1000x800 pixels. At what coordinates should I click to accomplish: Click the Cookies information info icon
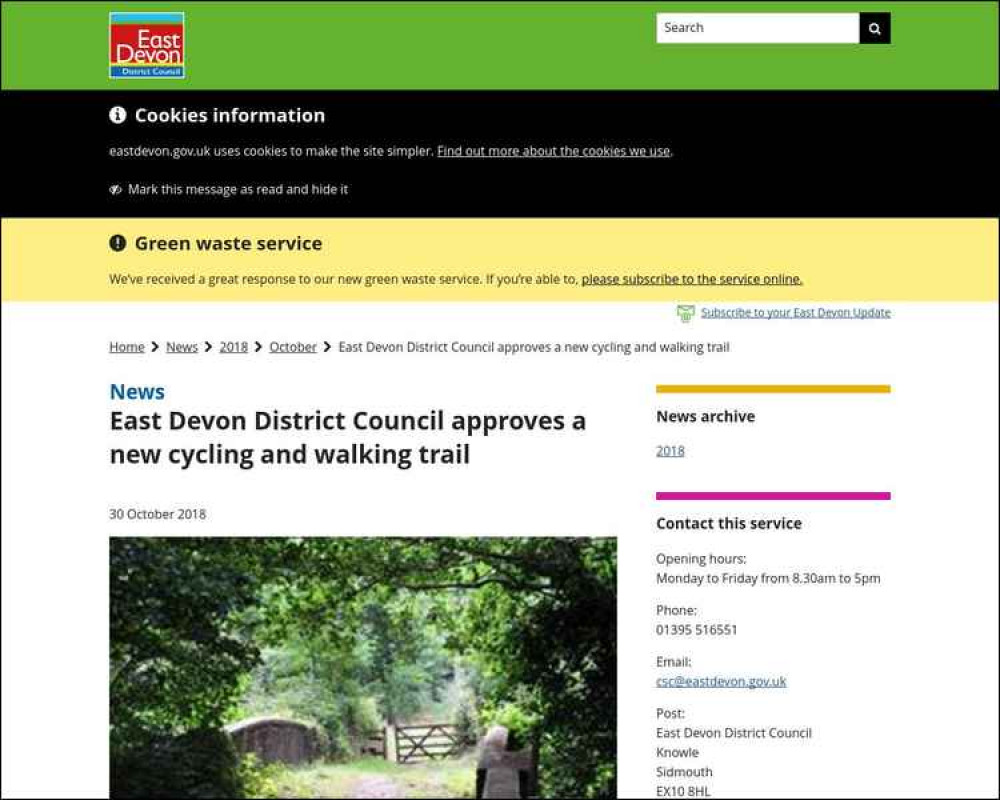click(x=117, y=115)
